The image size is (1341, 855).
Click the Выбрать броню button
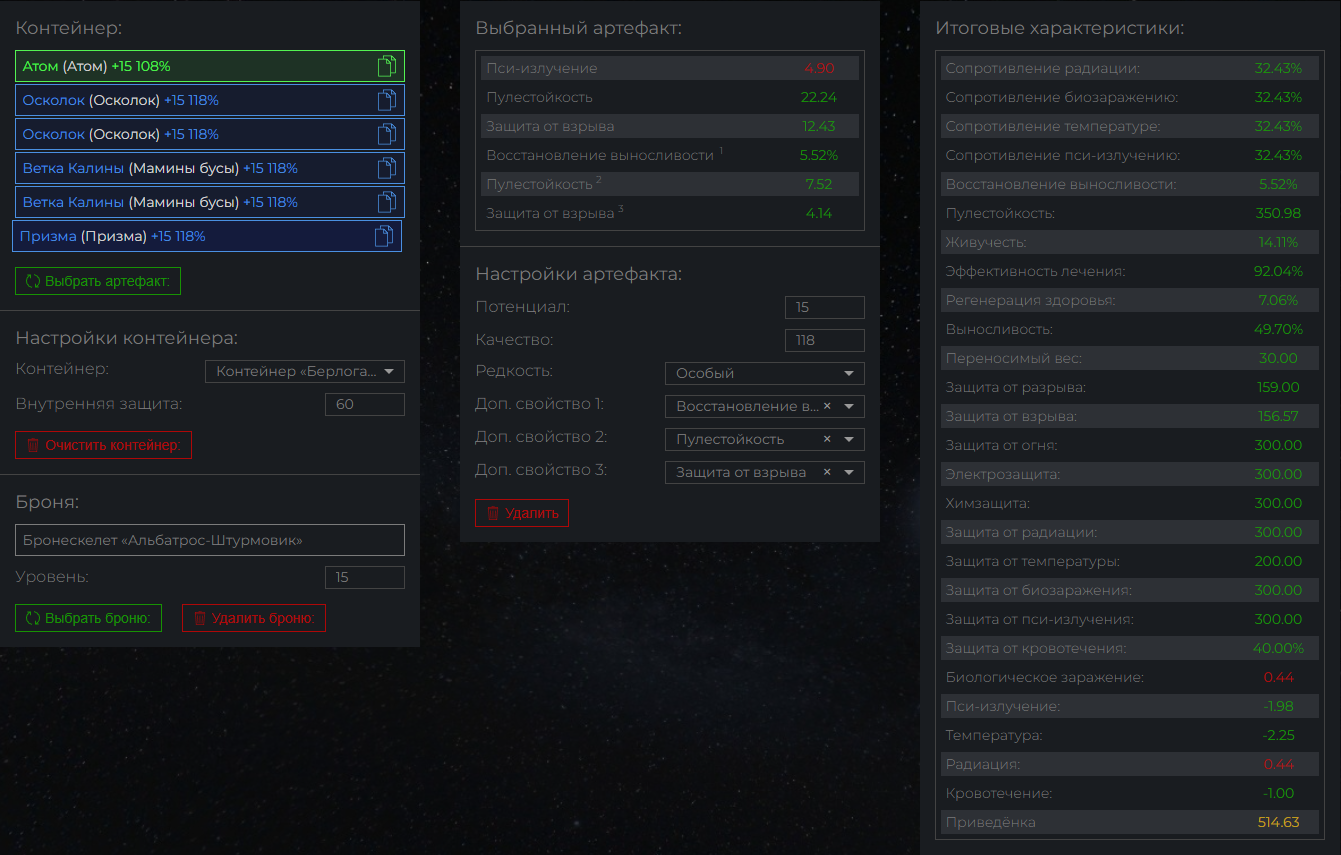88,618
